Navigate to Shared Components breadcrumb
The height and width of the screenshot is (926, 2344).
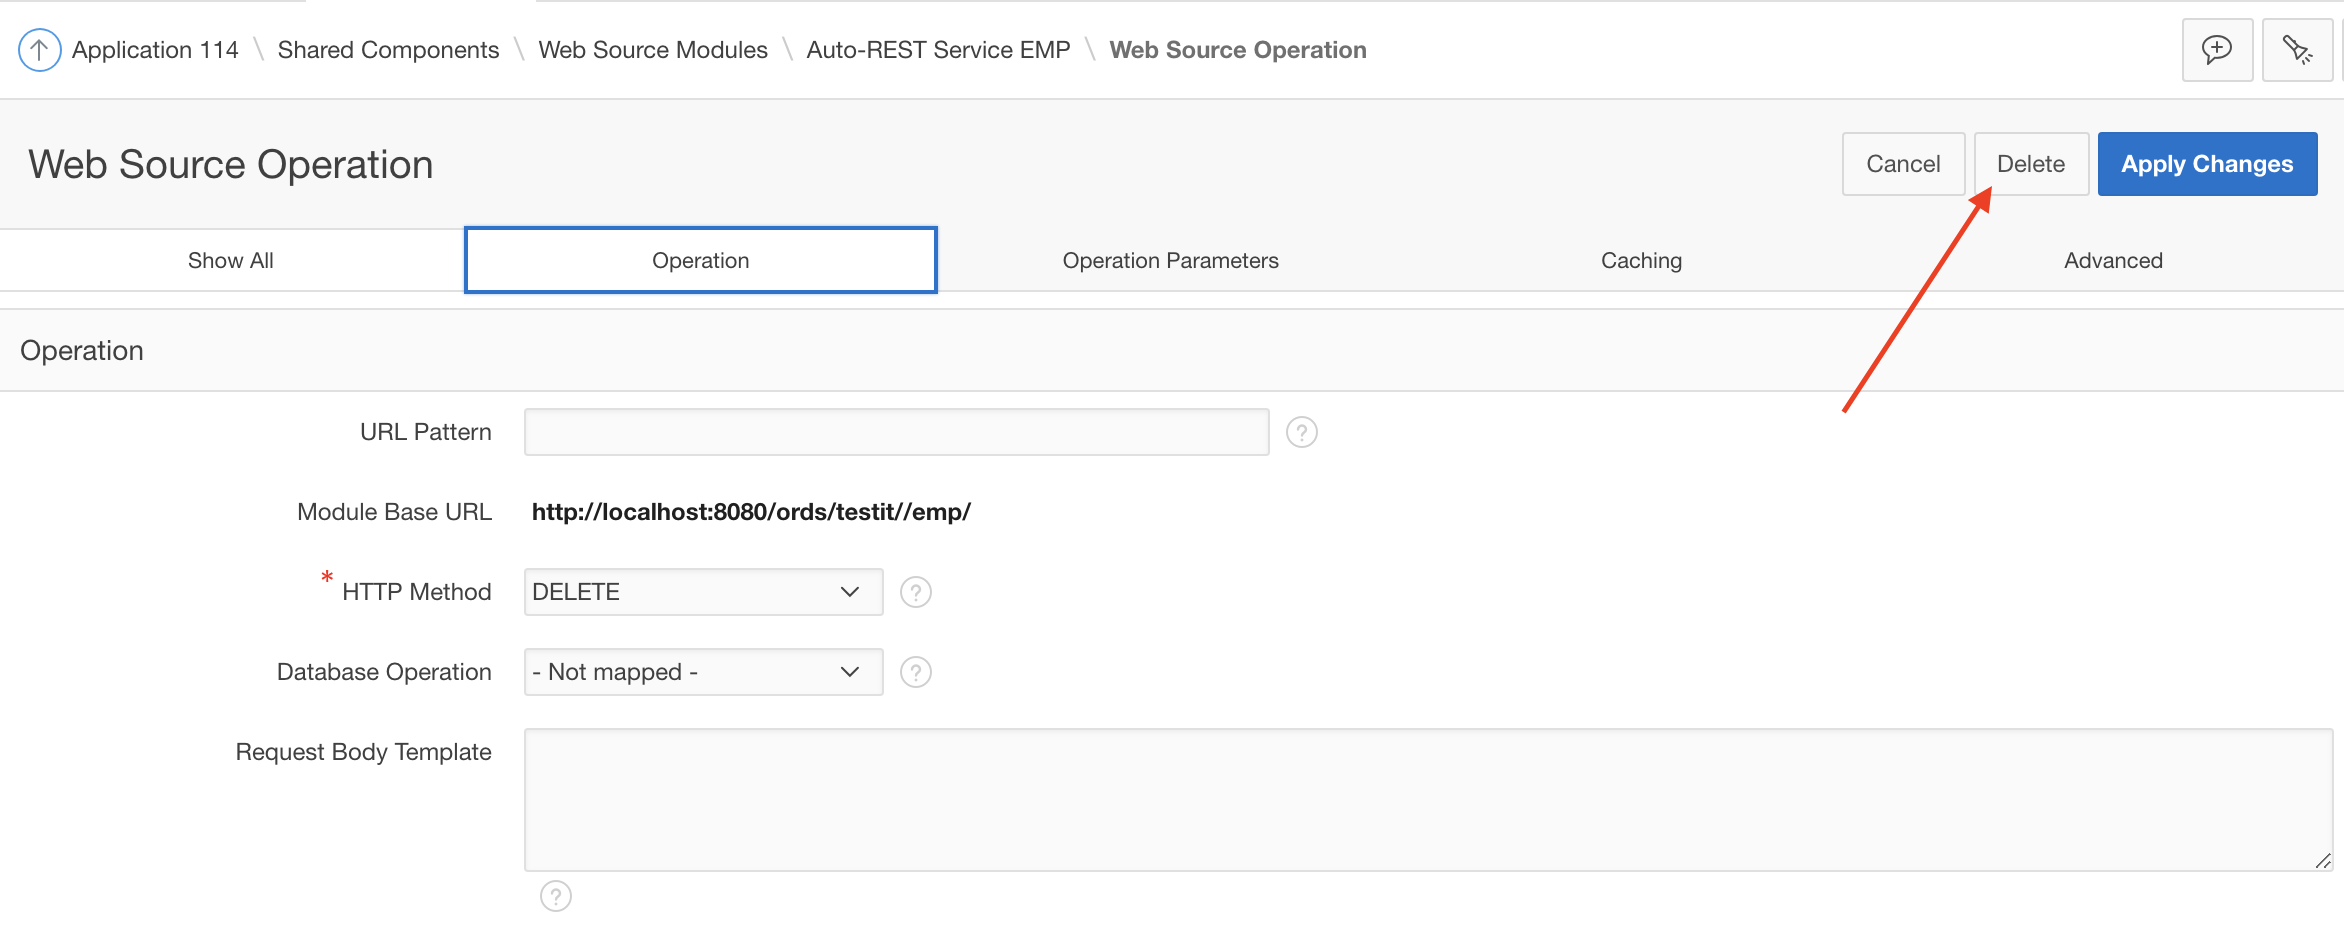[388, 50]
